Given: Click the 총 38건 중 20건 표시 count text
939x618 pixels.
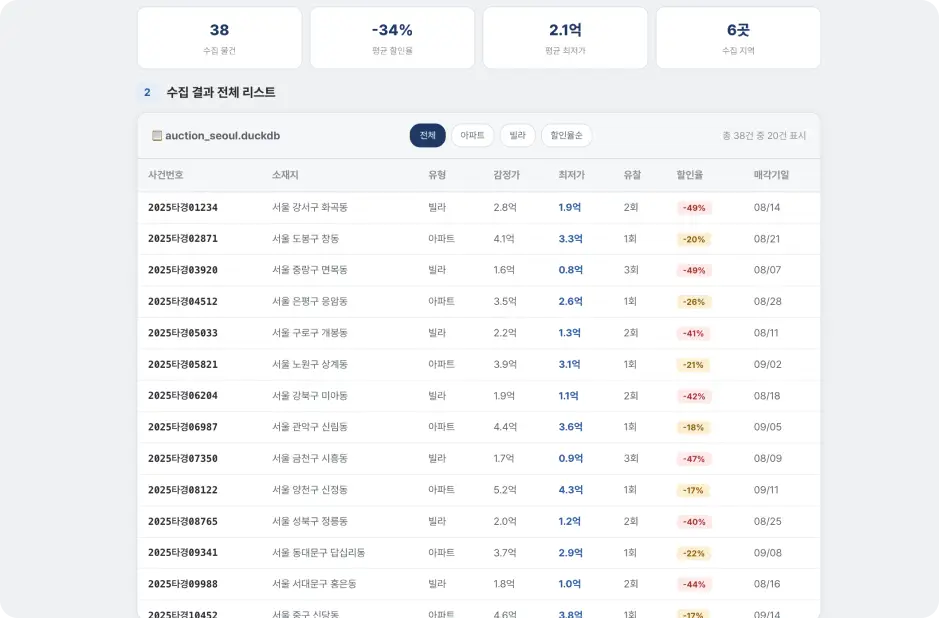Looking at the screenshot, I should point(764,136).
